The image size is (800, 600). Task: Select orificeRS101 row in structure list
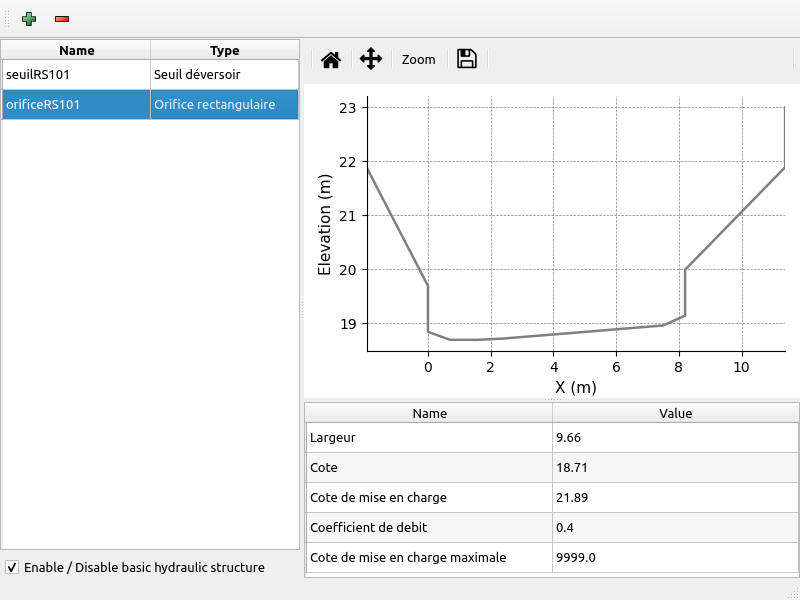[x=76, y=104]
